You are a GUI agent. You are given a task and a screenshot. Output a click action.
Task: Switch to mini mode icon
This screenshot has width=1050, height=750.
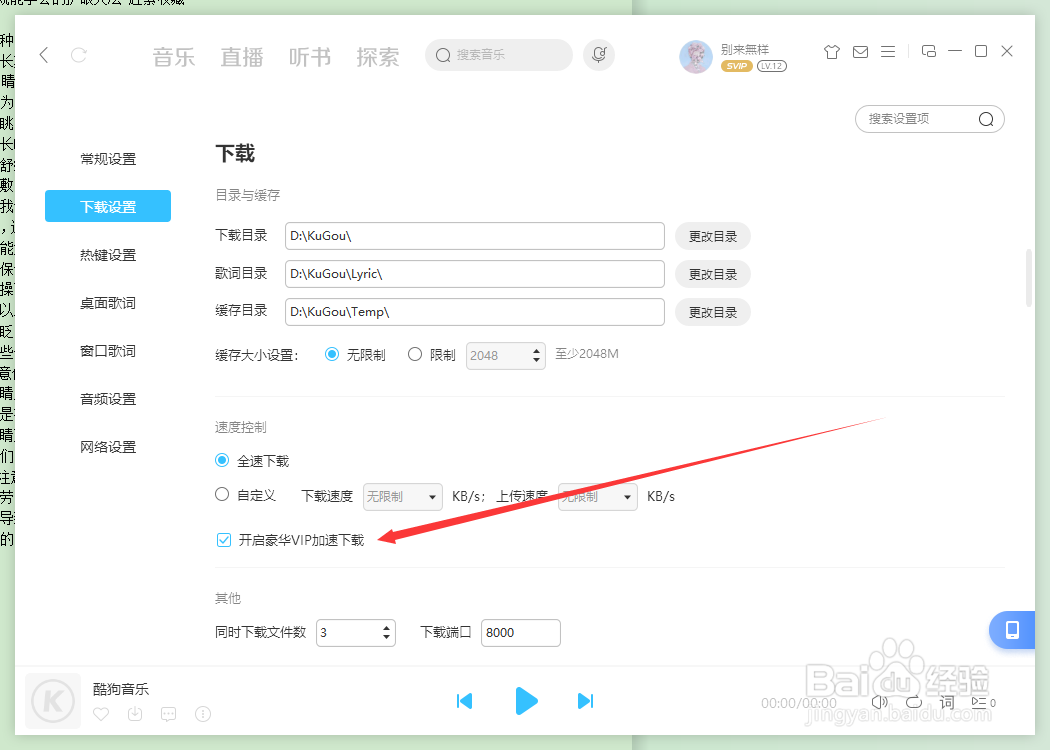pyautogui.click(x=929, y=51)
